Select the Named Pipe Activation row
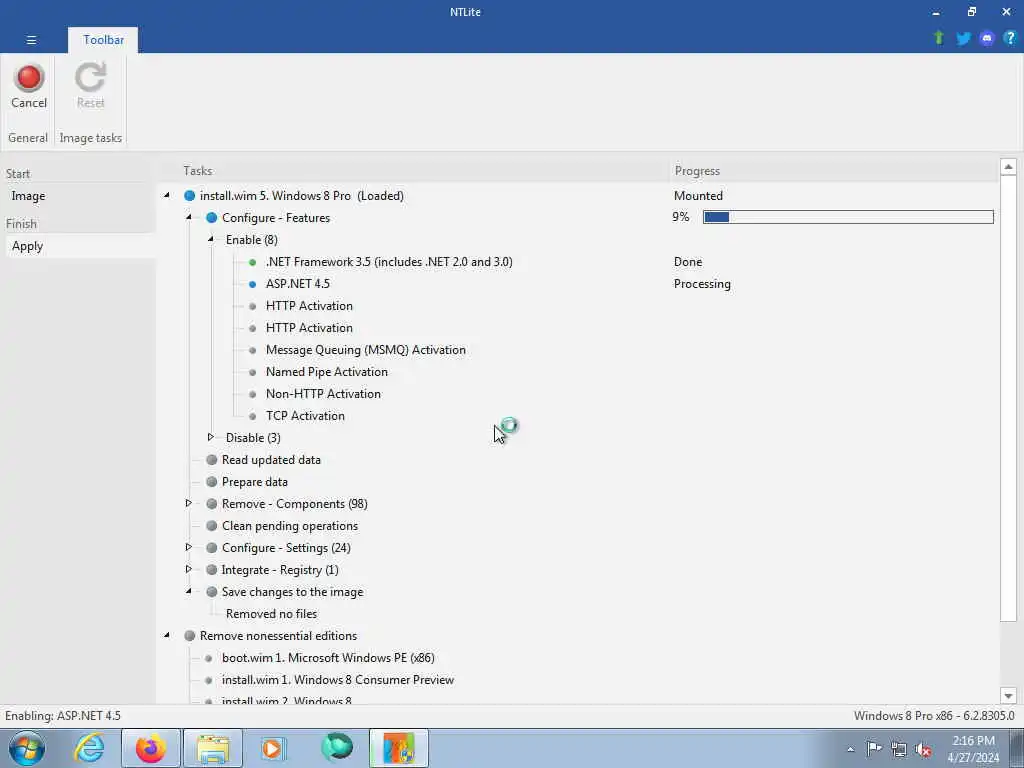Screen dimensions: 1024x768 pos(327,372)
